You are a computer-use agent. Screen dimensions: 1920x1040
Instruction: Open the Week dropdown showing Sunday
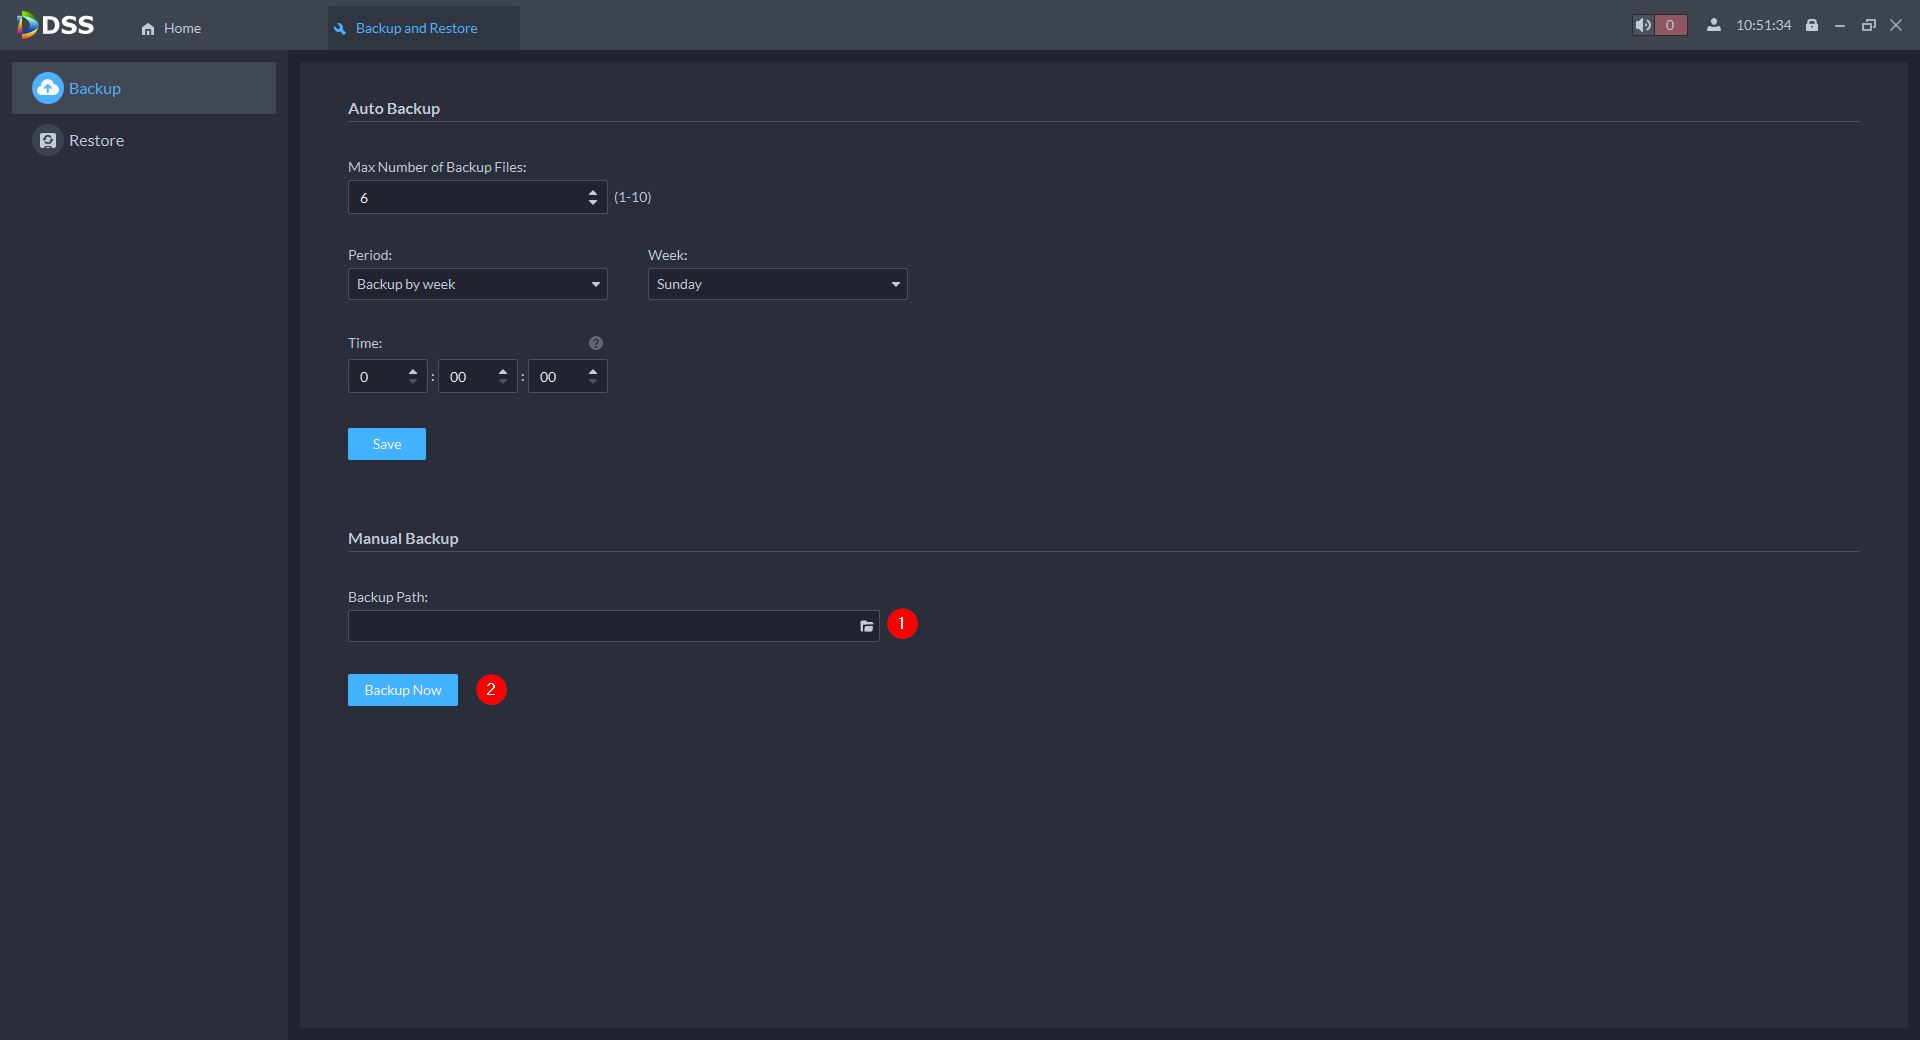[778, 284]
